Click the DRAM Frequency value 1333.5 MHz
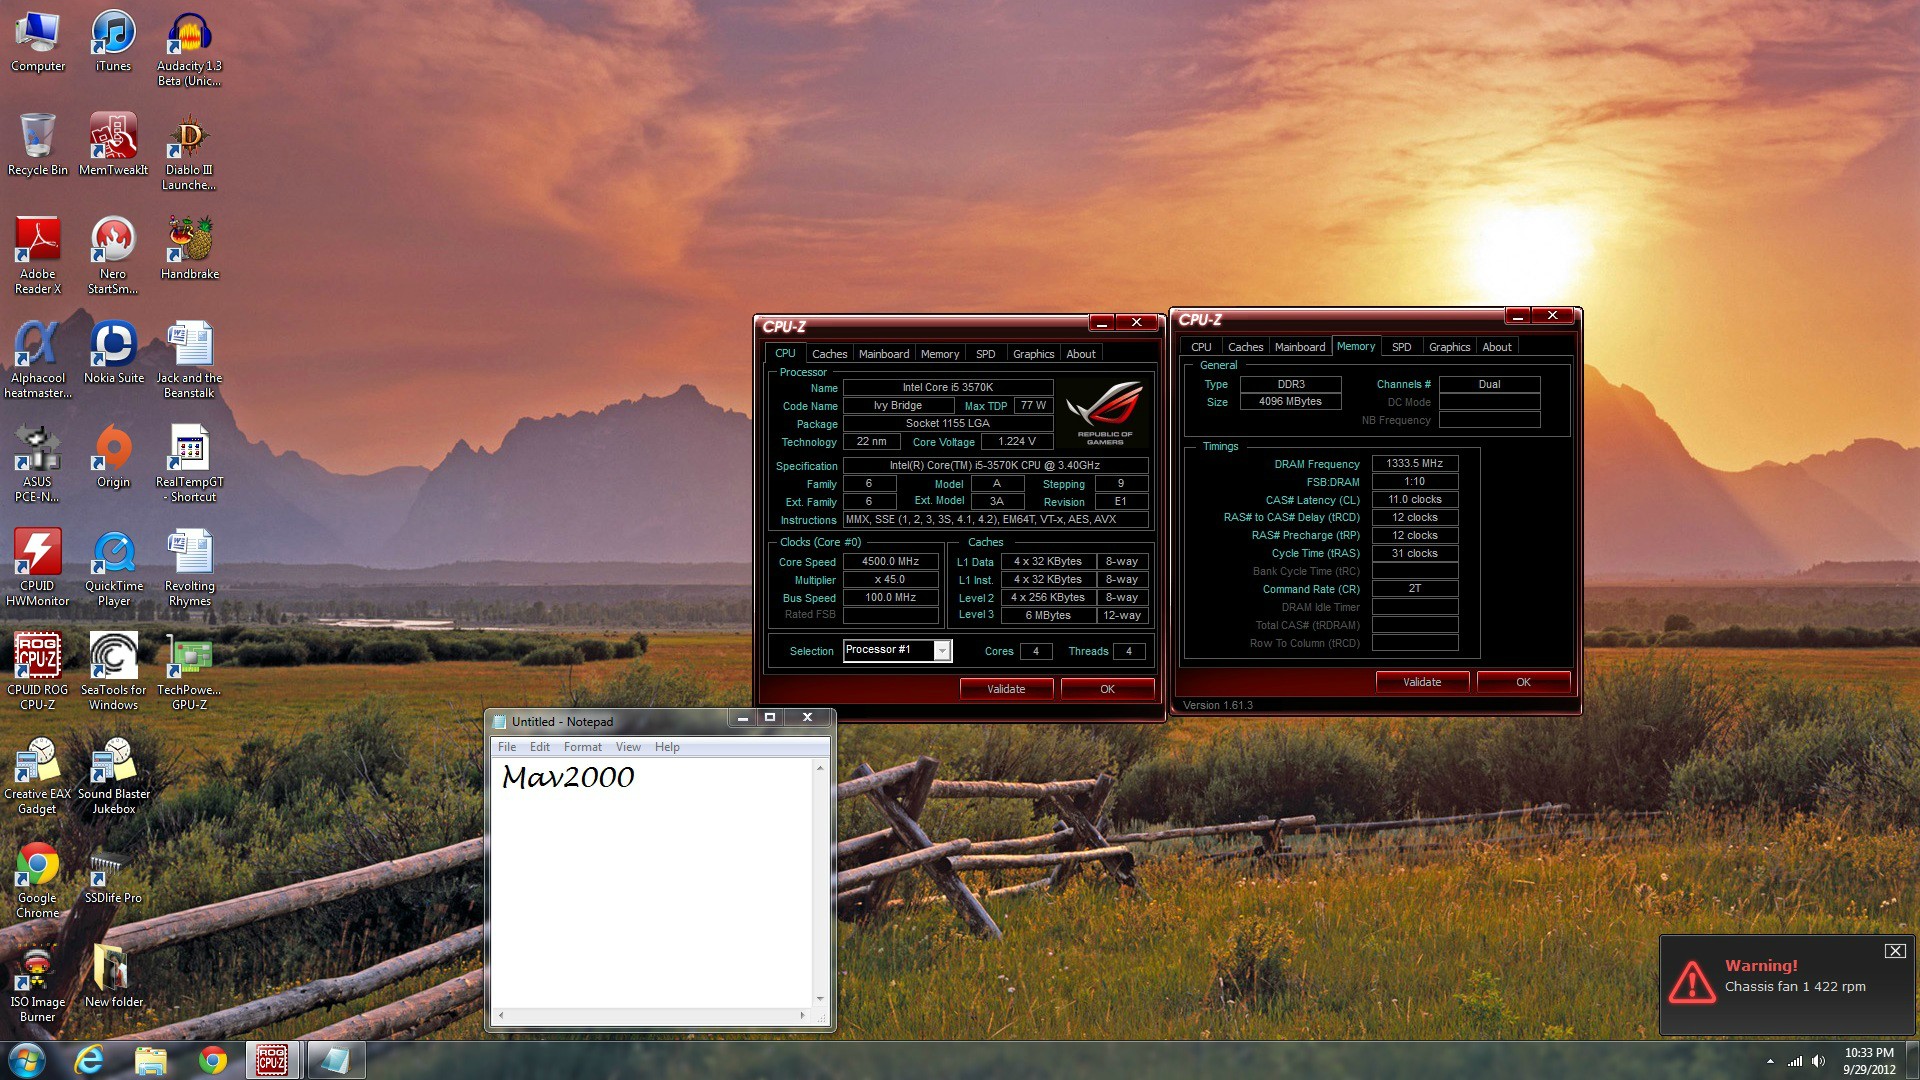This screenshot has width=1920, height=1080. [x=1414, y=464]
